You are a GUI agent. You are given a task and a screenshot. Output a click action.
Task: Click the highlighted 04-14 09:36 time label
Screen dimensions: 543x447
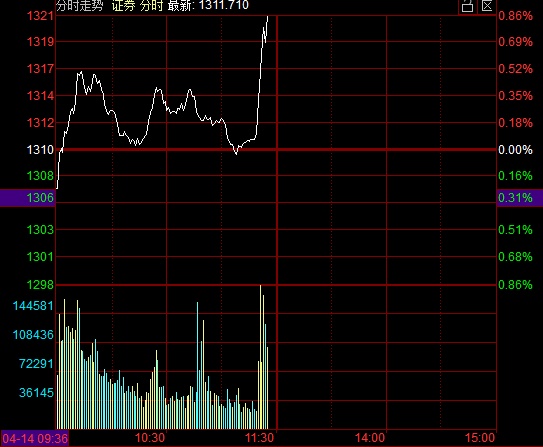pos(35,439)
